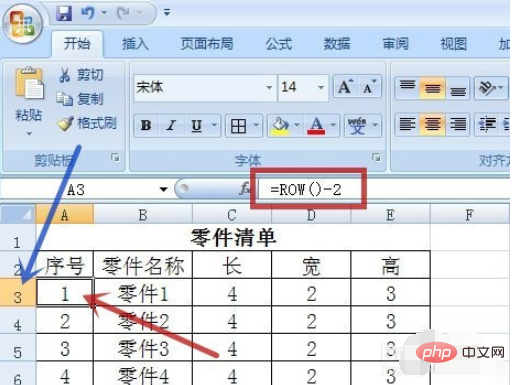The height and width of the screenshot is (385, 515).
Task: Open the Undo history dropdown arrow
Action: tap(104, 13)
